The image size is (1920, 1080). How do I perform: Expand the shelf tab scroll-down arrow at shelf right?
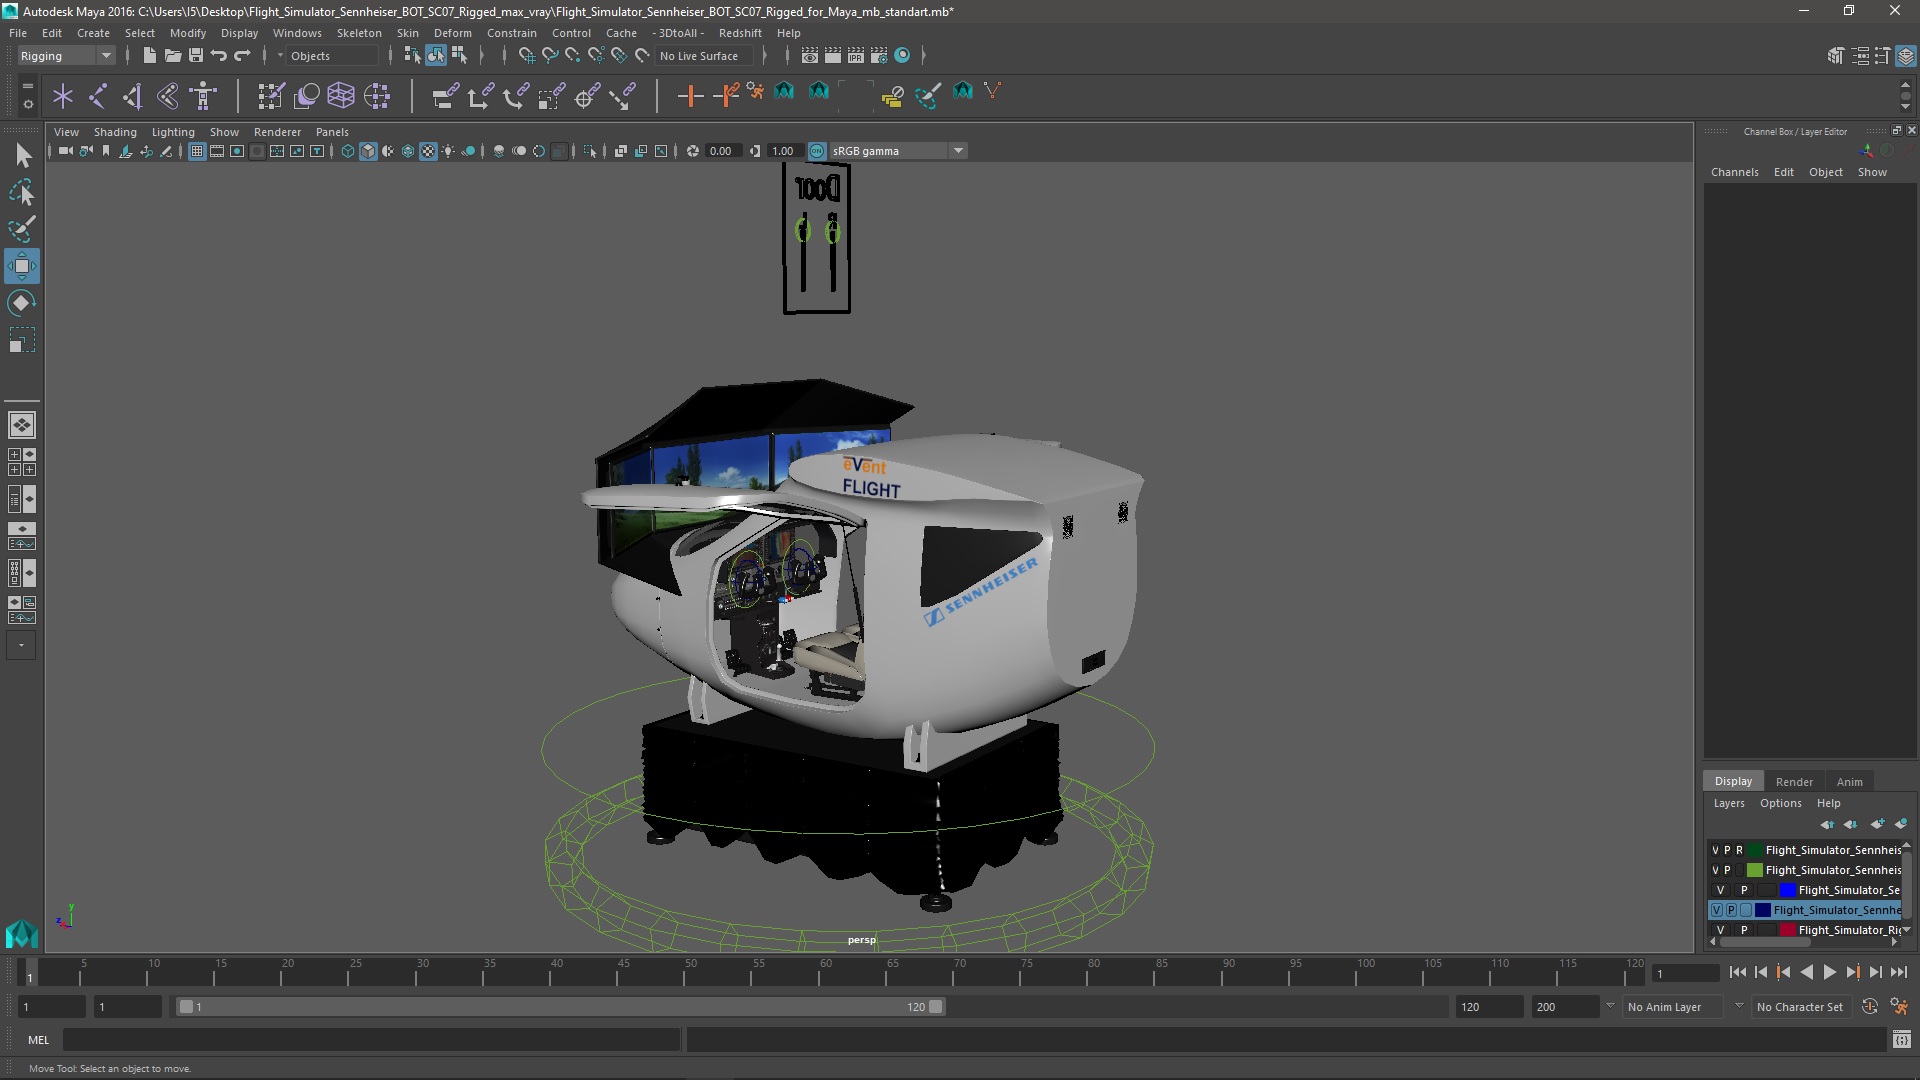[x=1905, y=107]
